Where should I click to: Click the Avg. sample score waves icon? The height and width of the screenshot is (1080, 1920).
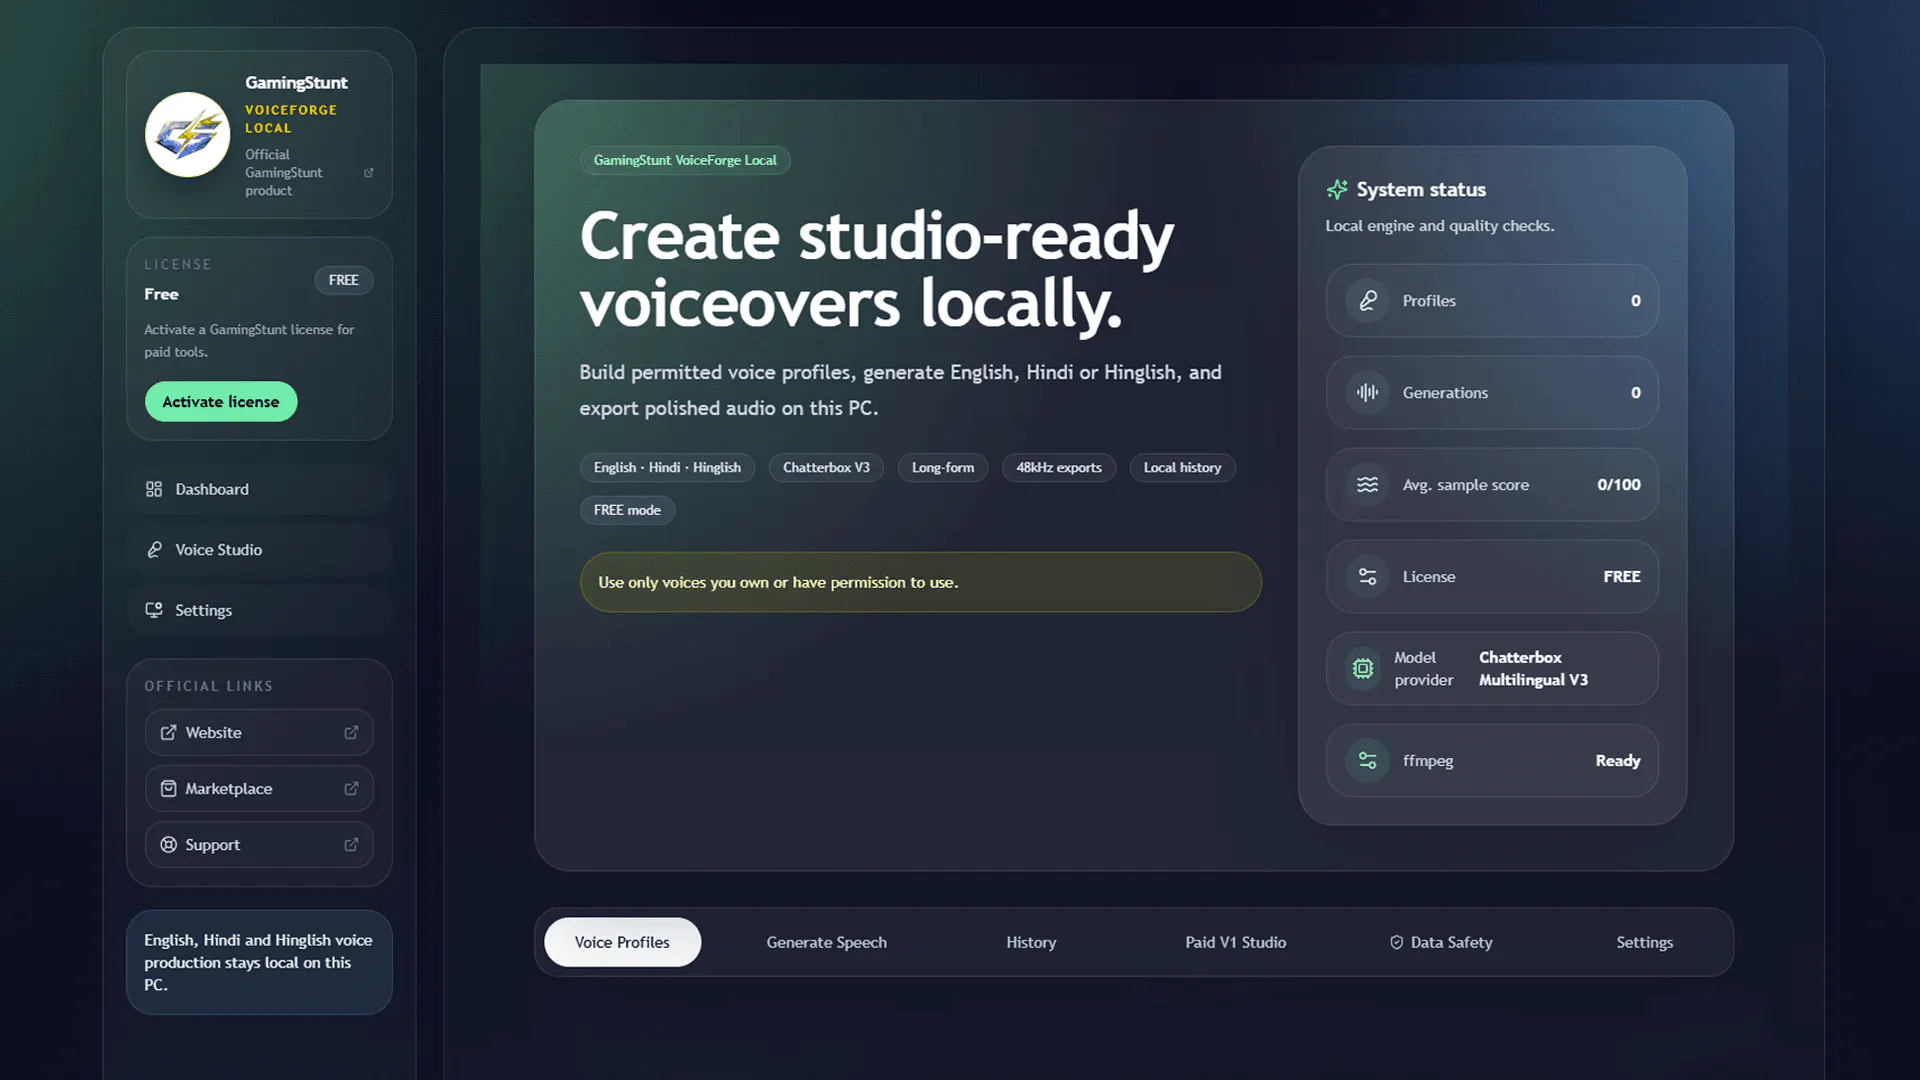point(1367,485)
